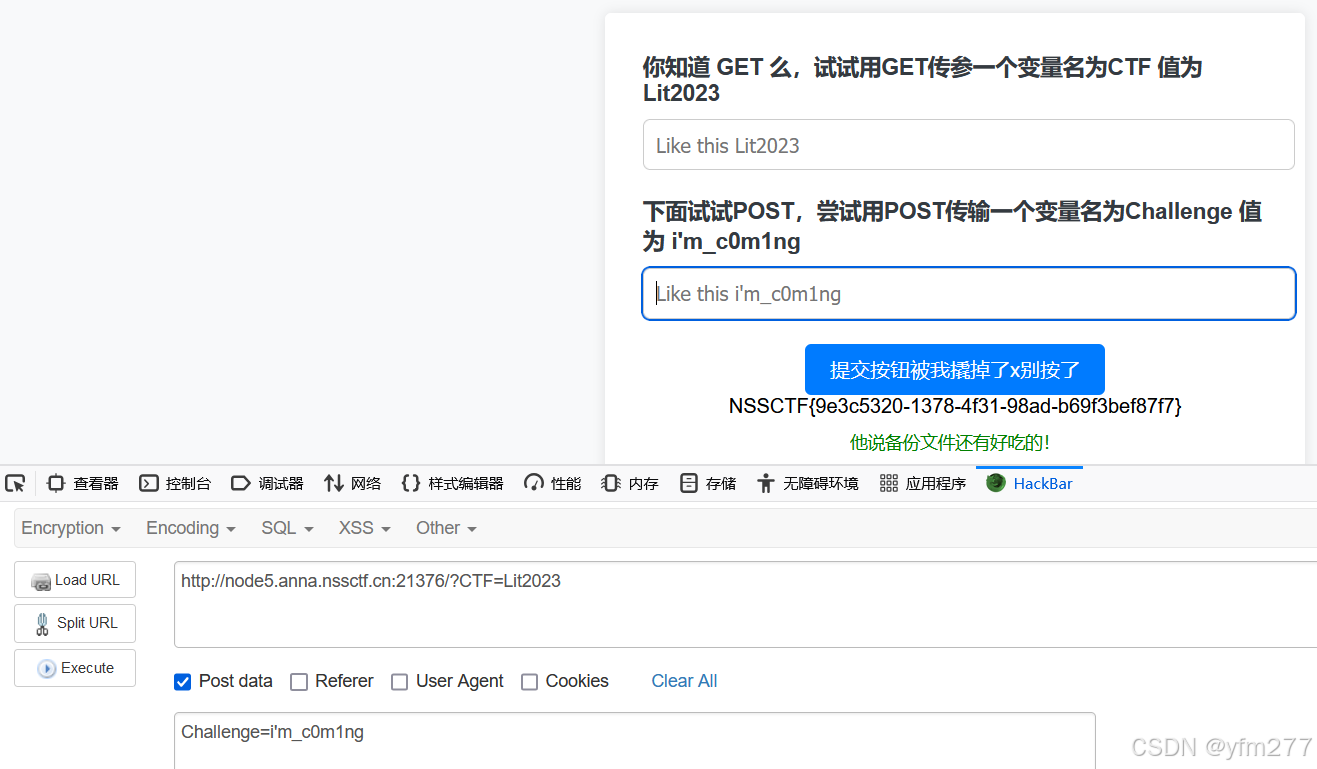This screenshot has height=769, width=1317.
Task: Enable the User Agent checkbox
Action: click(x=399, y=682)
